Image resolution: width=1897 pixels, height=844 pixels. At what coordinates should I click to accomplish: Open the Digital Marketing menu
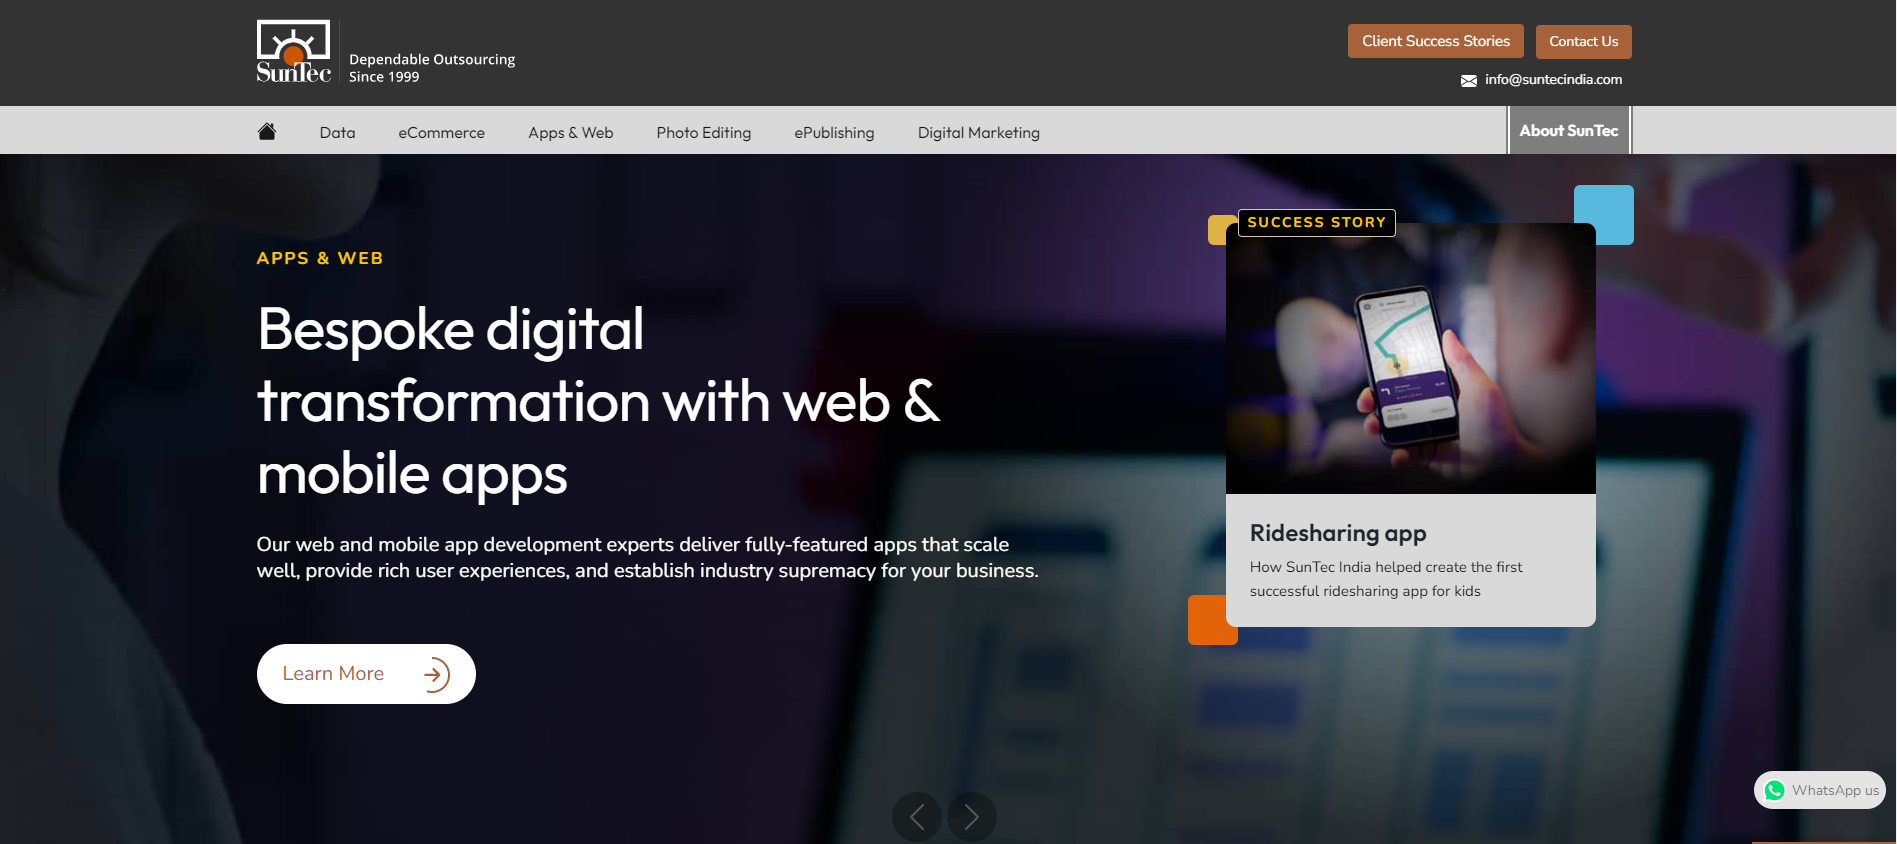pos(978,132)
